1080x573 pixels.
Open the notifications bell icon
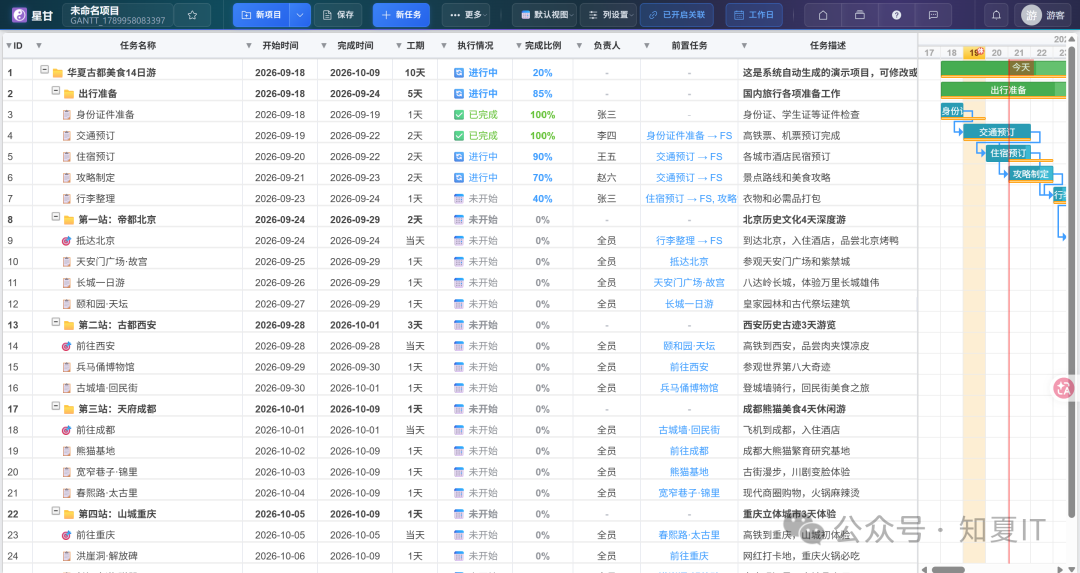(996, 14)
